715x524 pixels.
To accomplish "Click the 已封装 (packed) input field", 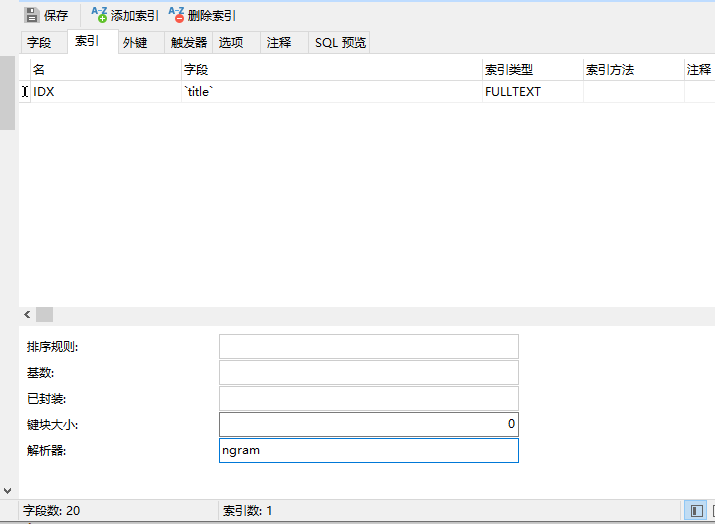I will pos(368,399).
